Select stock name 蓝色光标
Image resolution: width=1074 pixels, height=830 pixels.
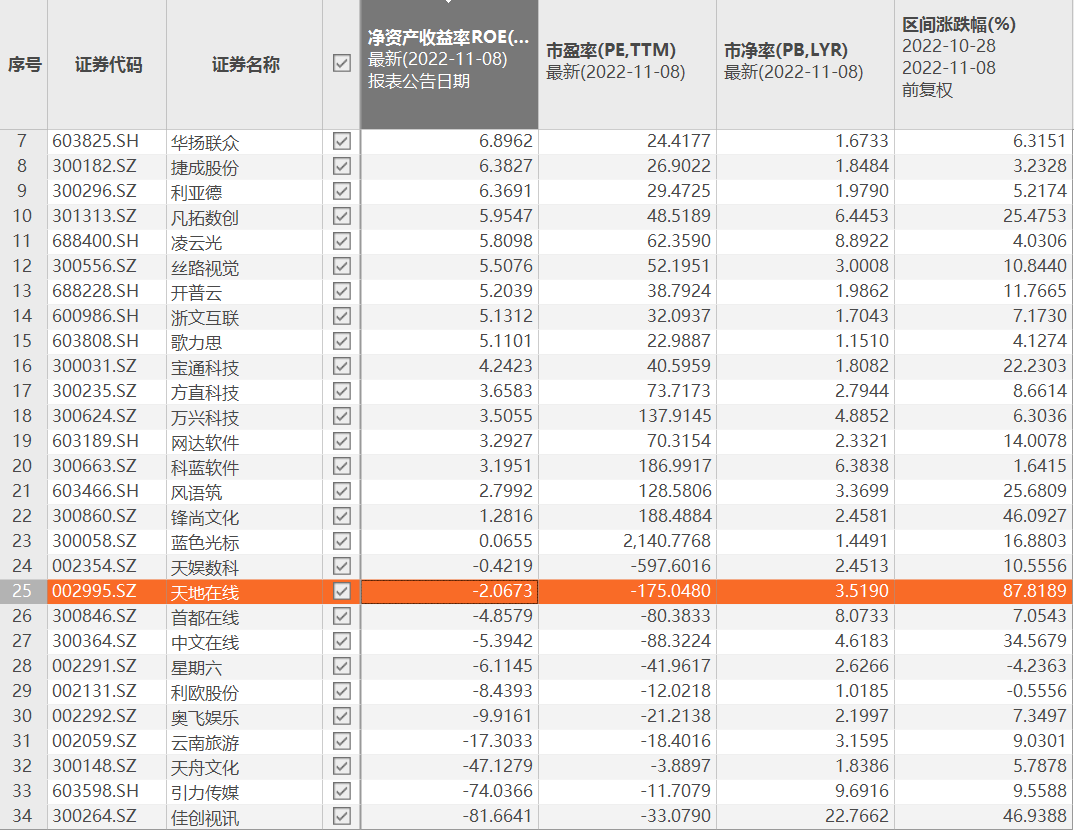205,542
